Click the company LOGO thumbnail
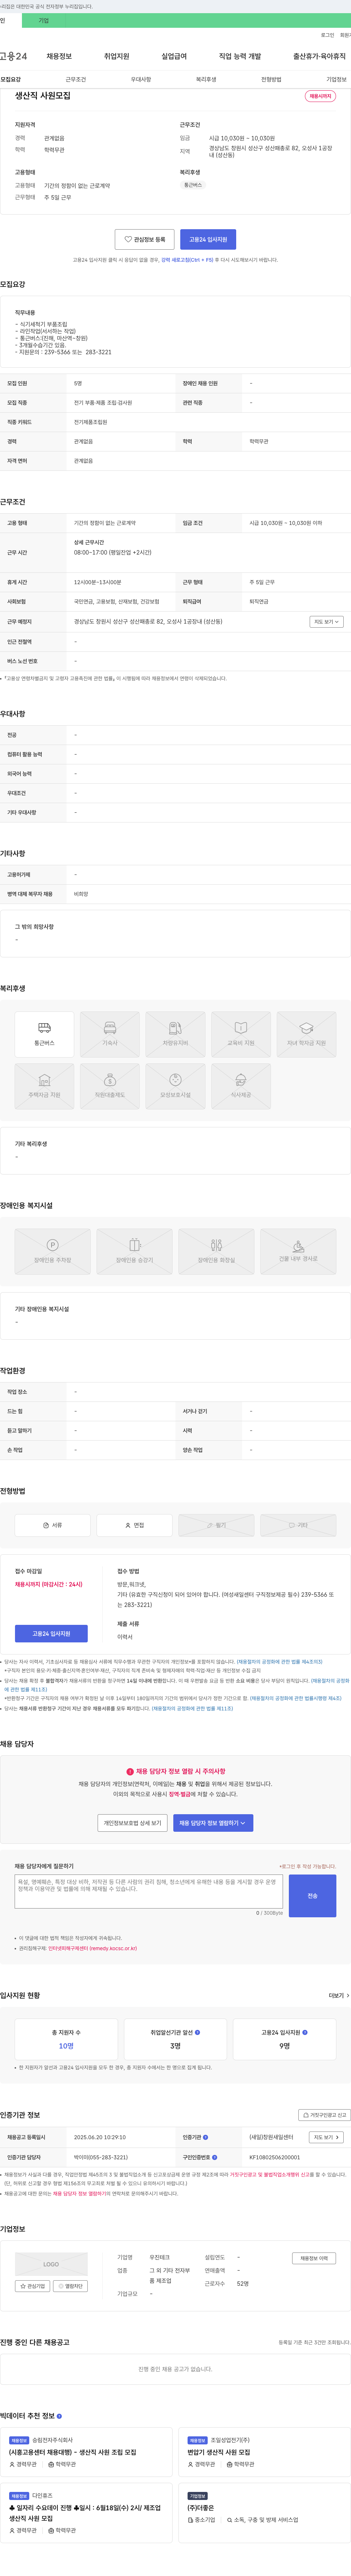Viewport: 351px width, 2576px height. point(51,2264)
